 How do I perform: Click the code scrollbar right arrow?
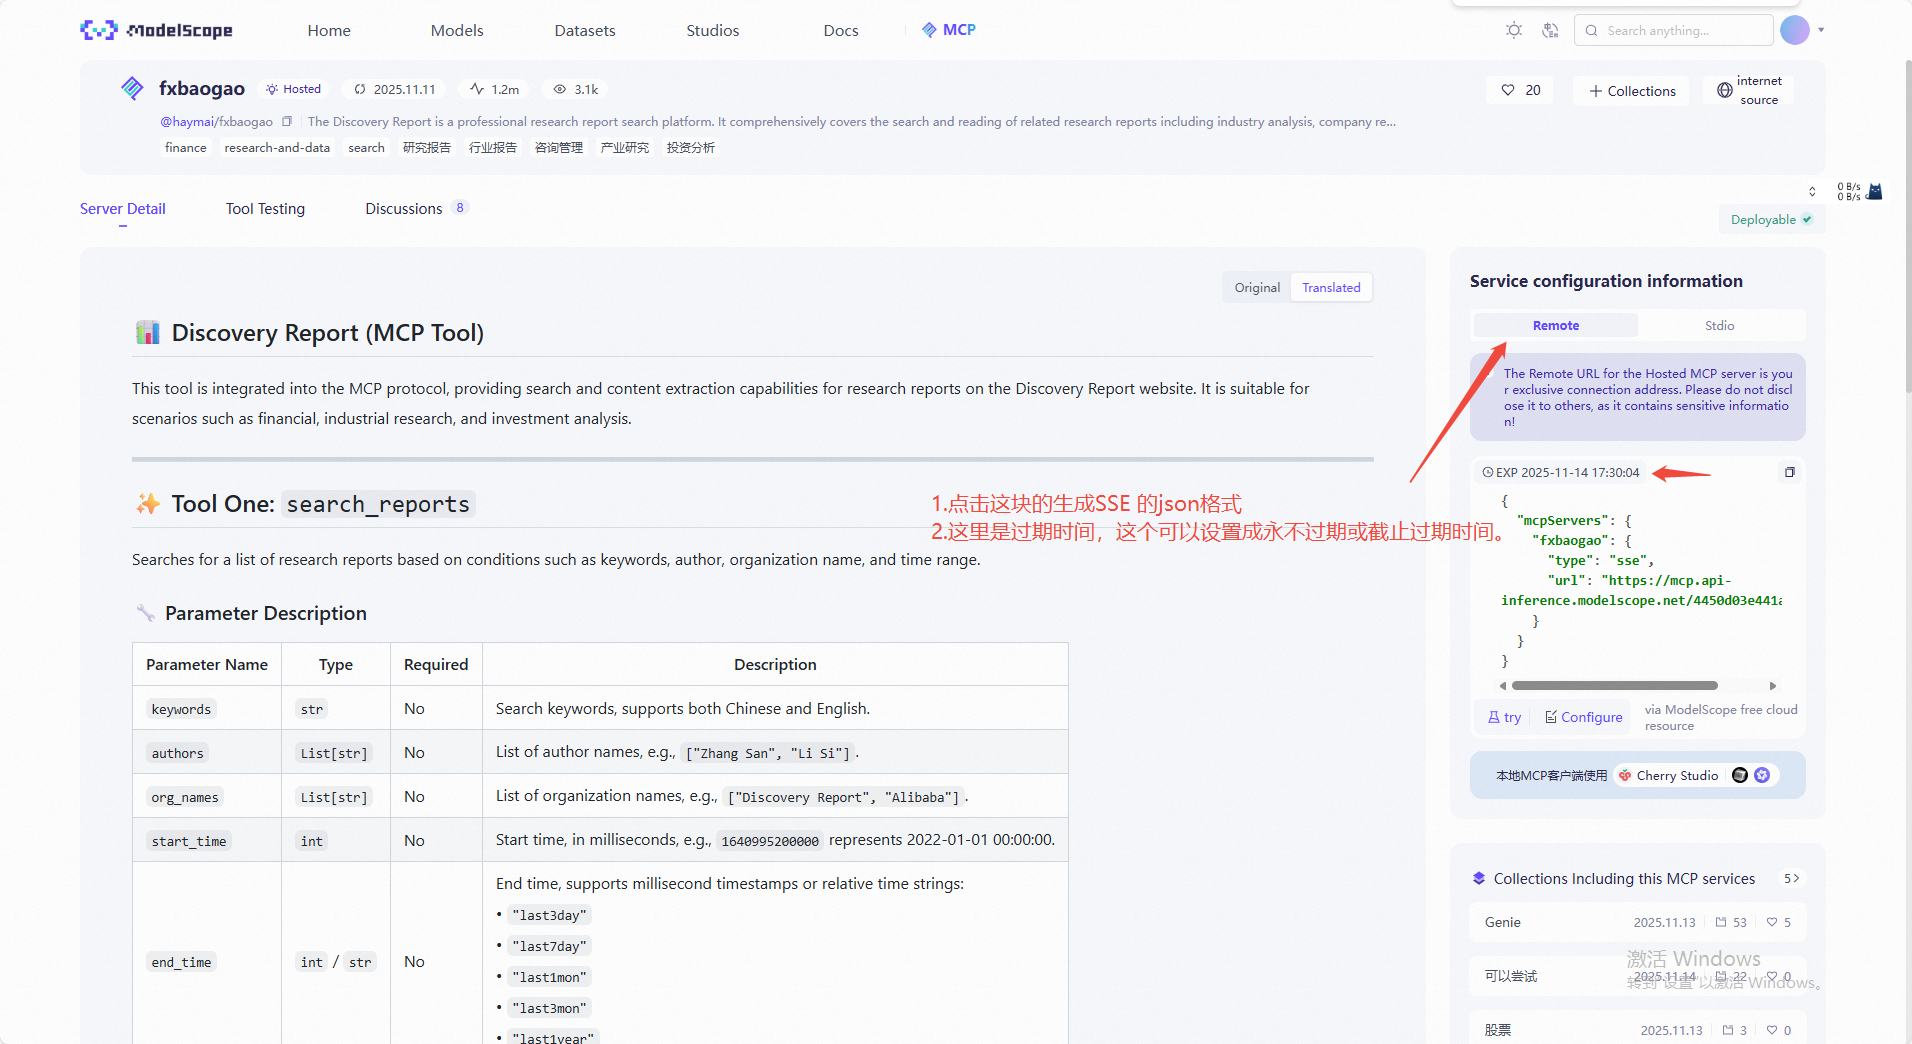pyautogui.click(x=1773, y=685)
